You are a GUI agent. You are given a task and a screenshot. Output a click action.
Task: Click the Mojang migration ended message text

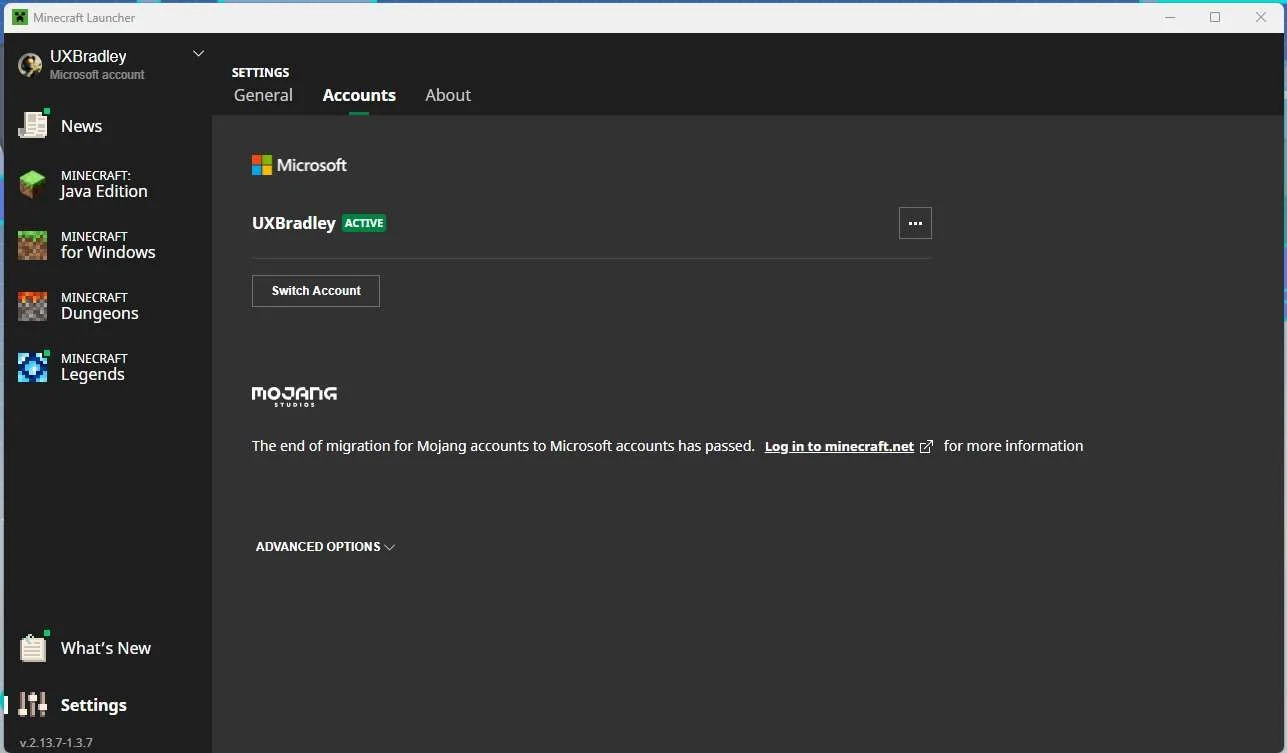(503, 446)
